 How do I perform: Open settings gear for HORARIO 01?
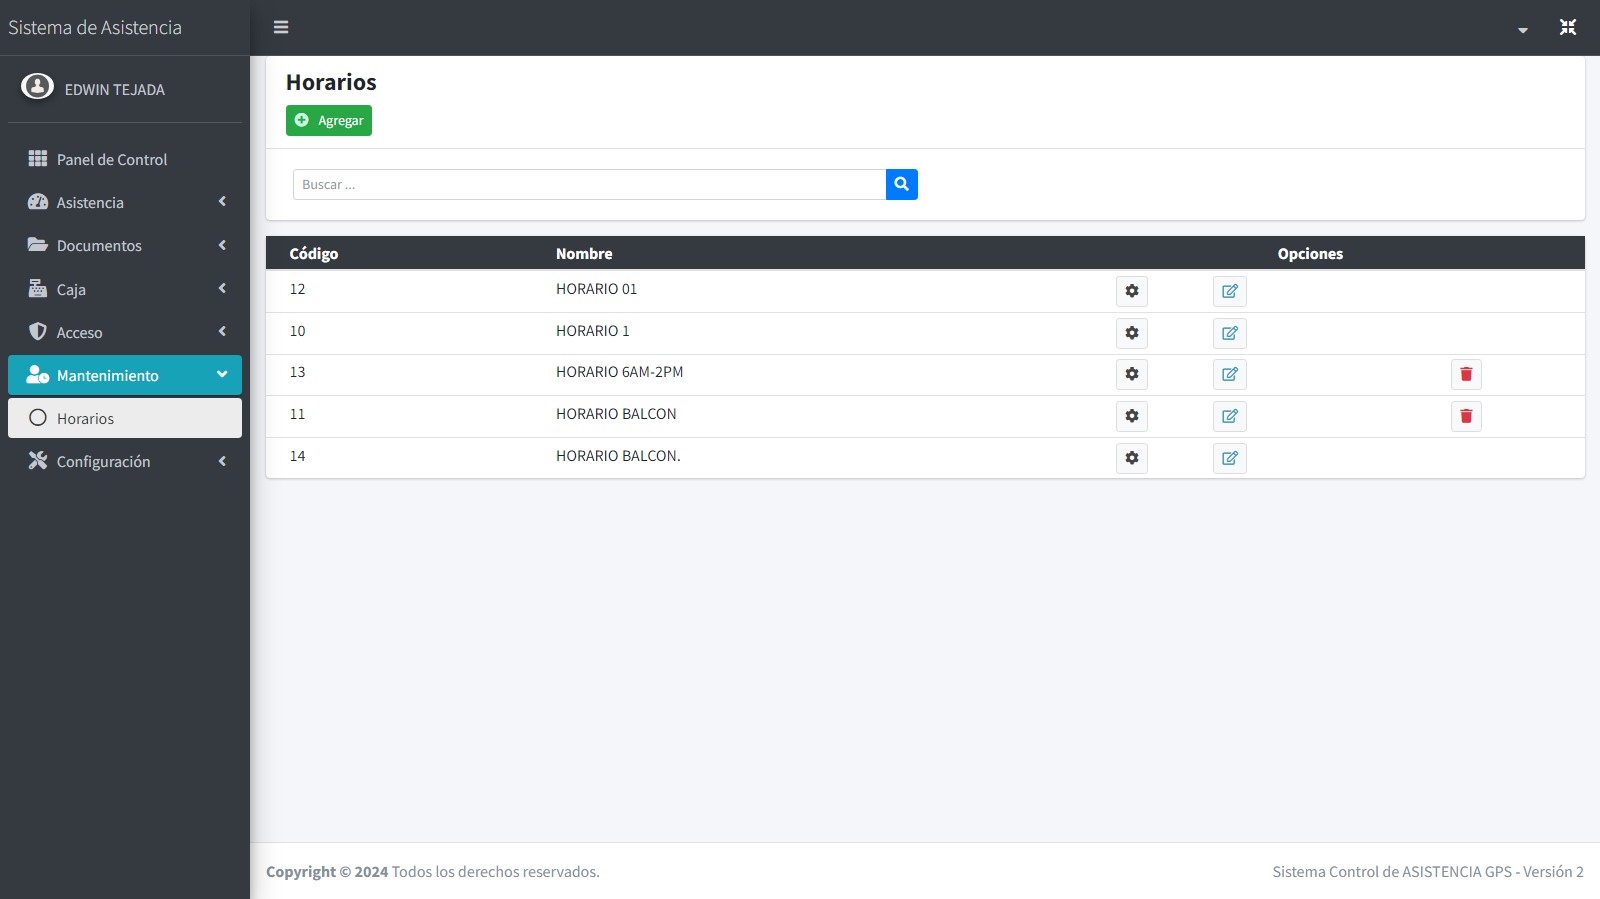click(x=1131, y=291)
